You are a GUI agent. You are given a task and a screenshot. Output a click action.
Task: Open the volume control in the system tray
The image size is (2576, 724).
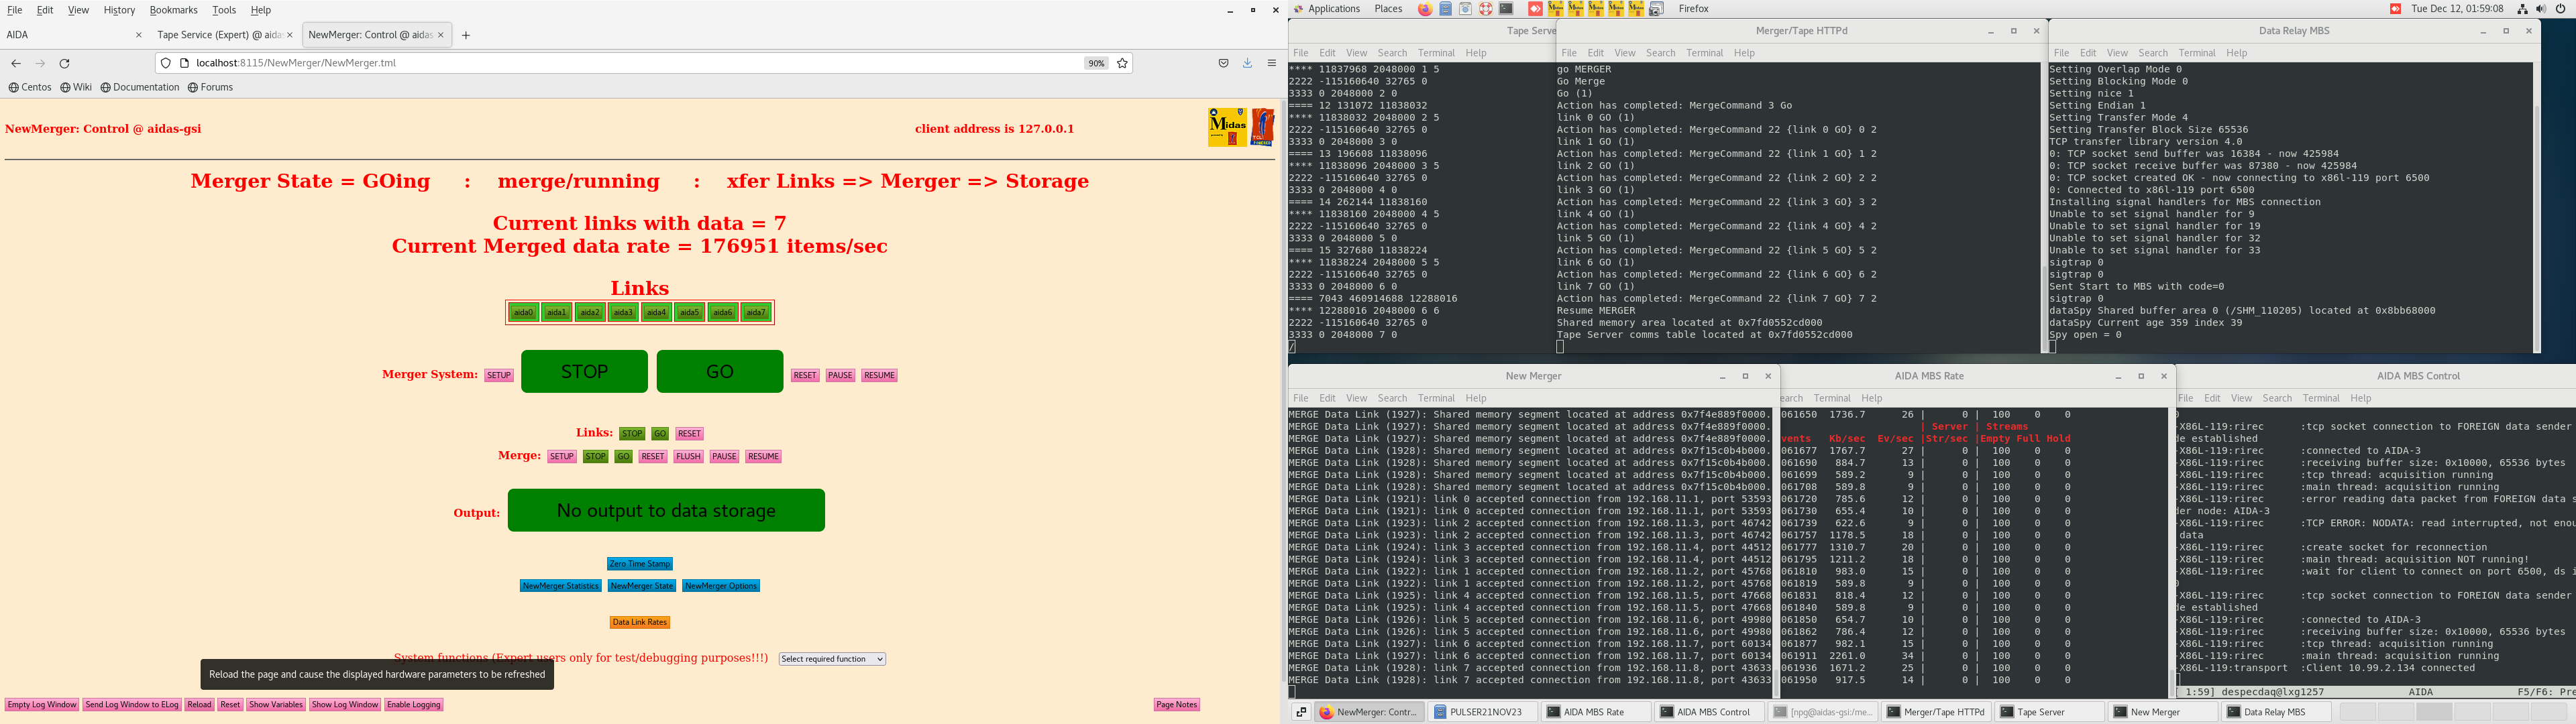[x=2540, y=9]
